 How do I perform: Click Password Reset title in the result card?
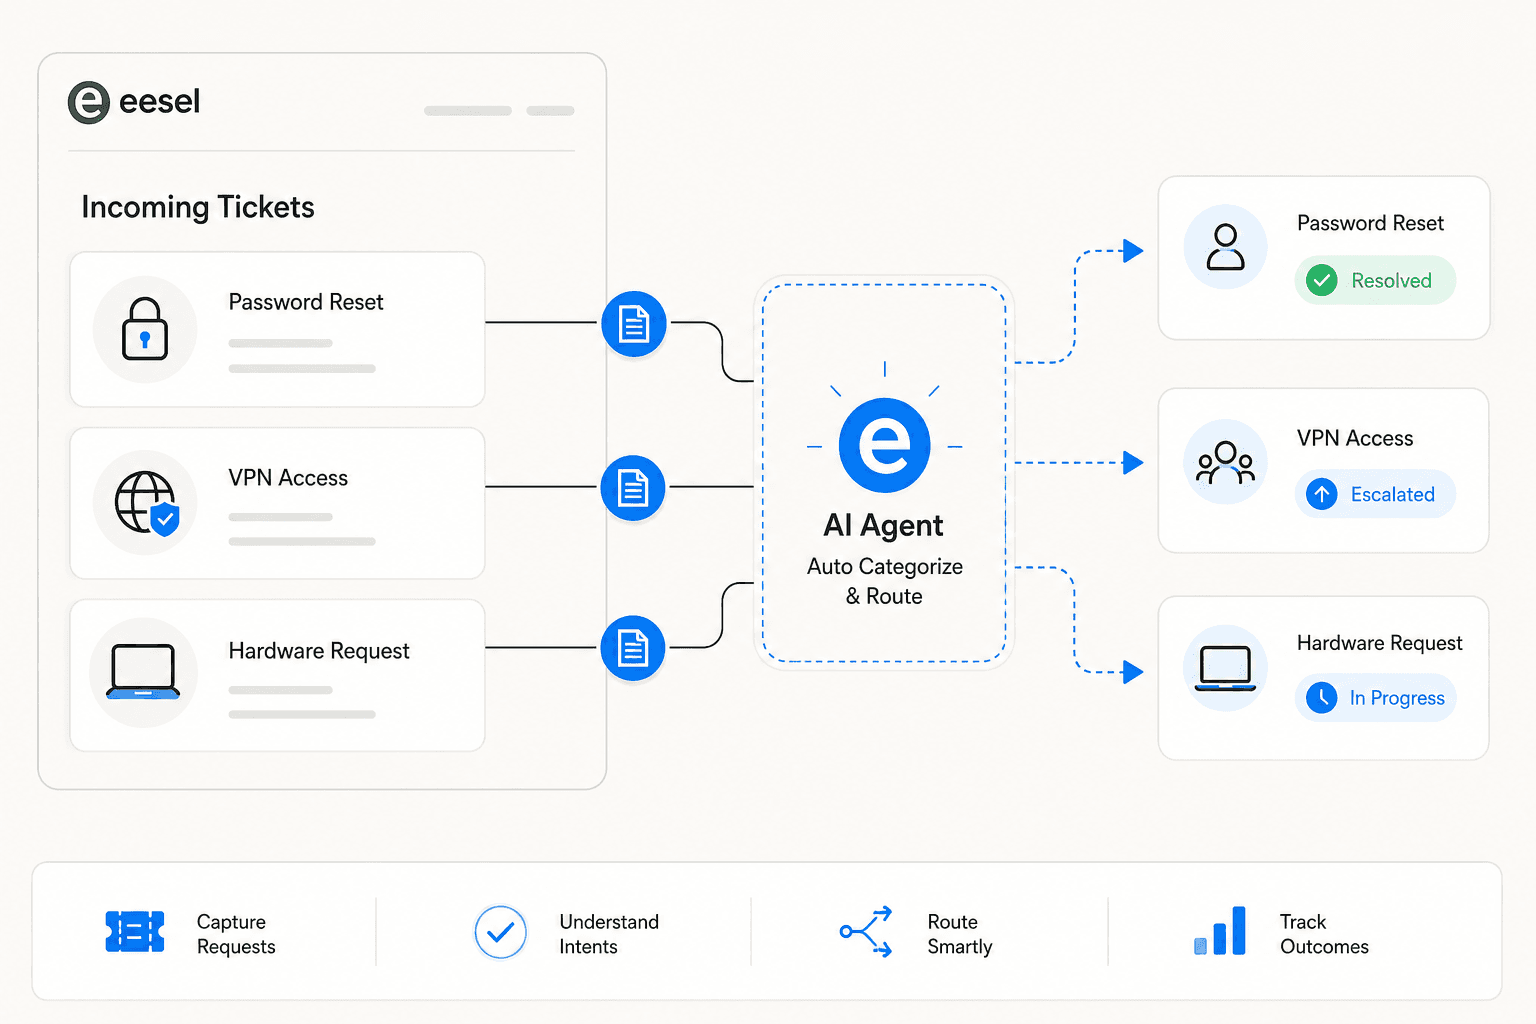1370,223
